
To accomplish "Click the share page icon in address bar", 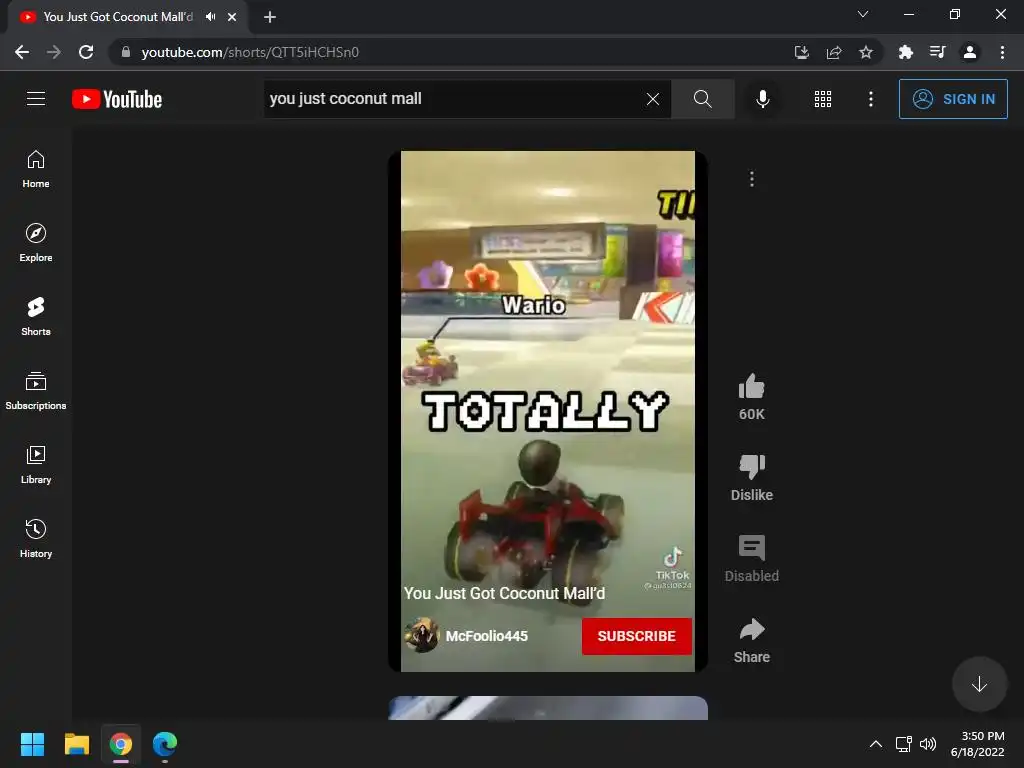I will point(833,52).
